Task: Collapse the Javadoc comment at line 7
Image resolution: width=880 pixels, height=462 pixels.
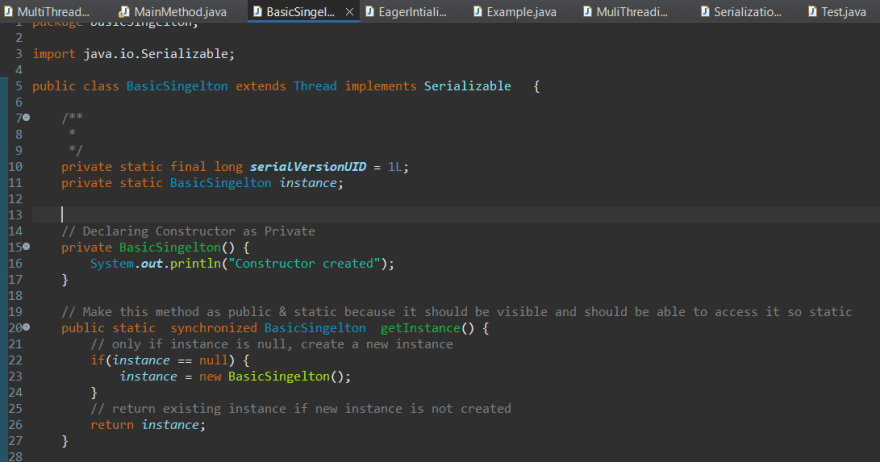Action: pyautogui.click(x=26, y=117)
